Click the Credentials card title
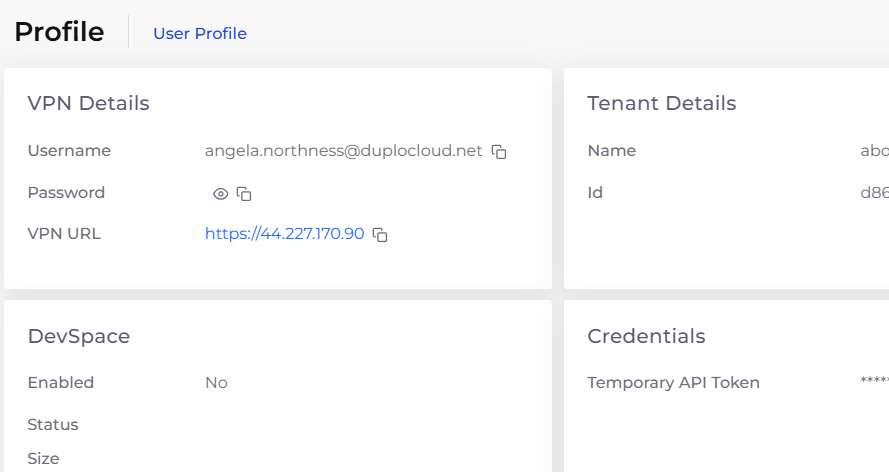Screen dimensions: 889x472 pyautogui.click(x=646, y=336)
